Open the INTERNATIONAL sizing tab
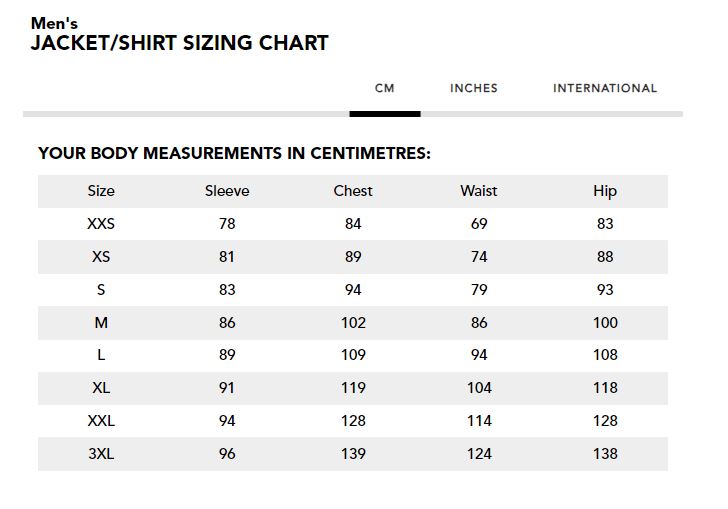 pyautogui.click(x=604, y=88)
